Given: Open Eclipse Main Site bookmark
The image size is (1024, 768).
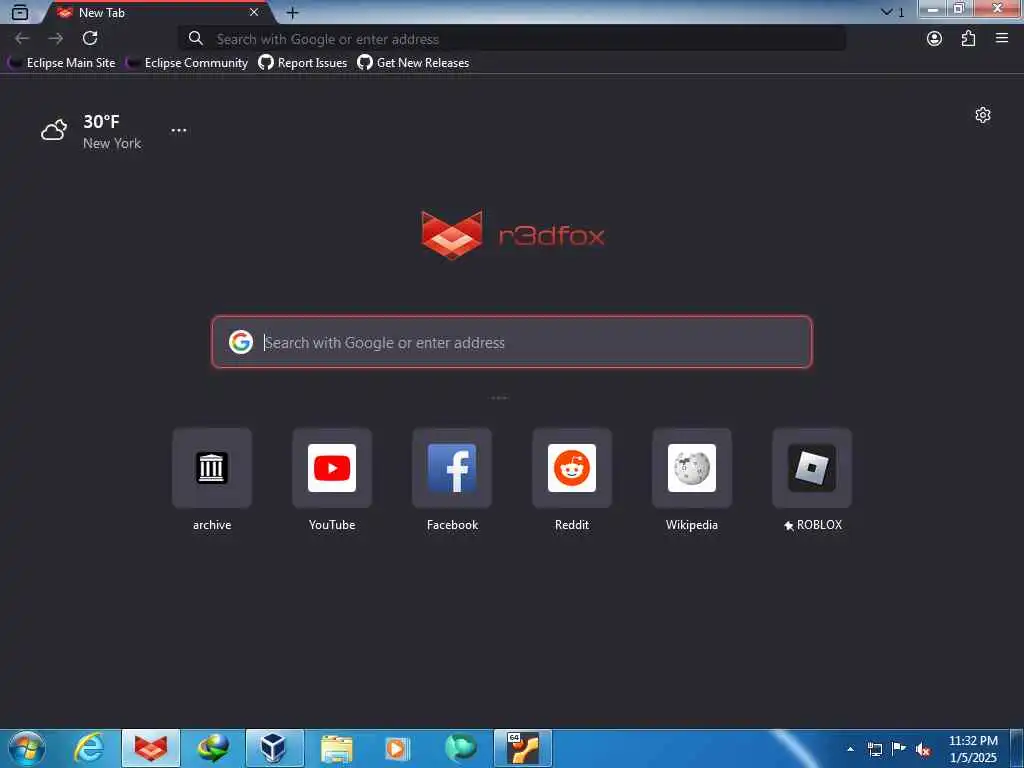Looking at the screenshot, I should tap(61, 63).
